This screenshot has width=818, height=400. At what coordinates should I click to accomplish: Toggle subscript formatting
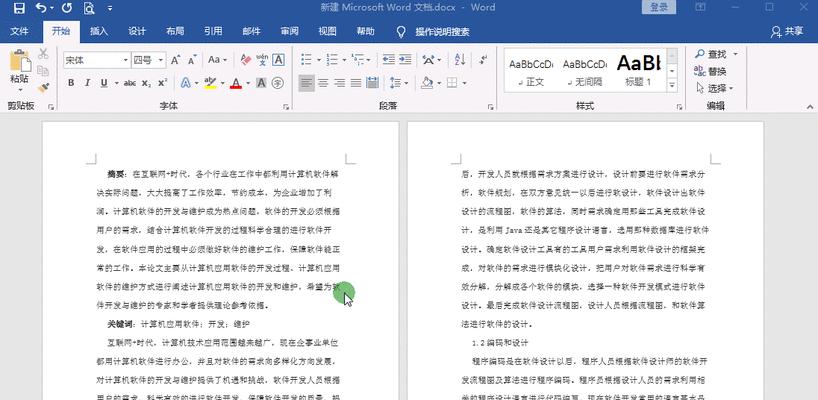point(147,83)
